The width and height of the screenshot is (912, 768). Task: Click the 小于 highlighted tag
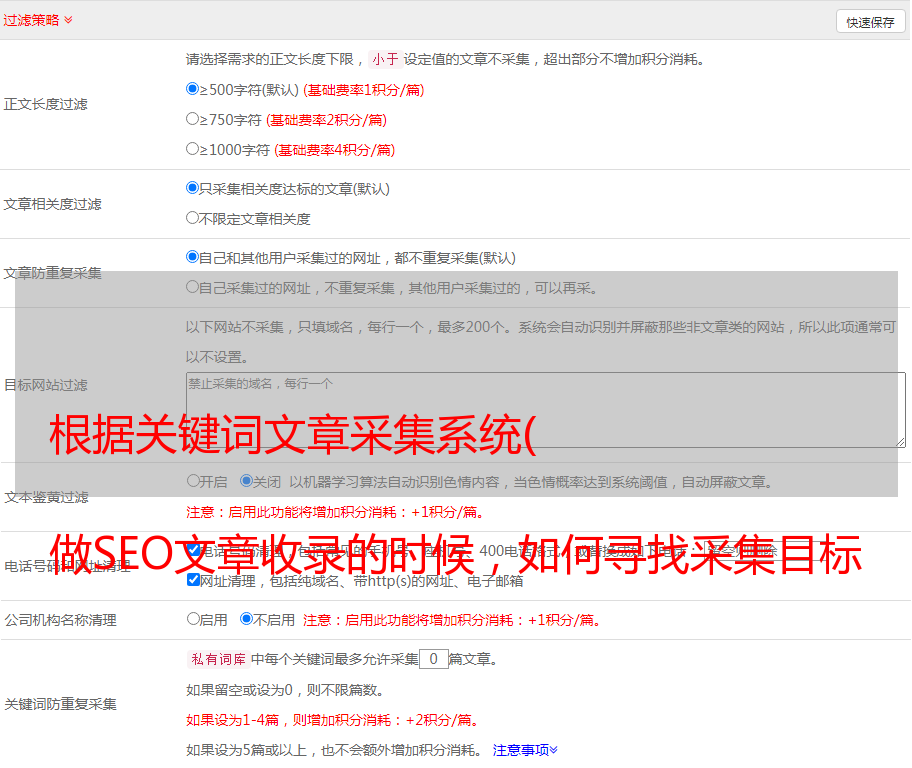tap(385, 59)
